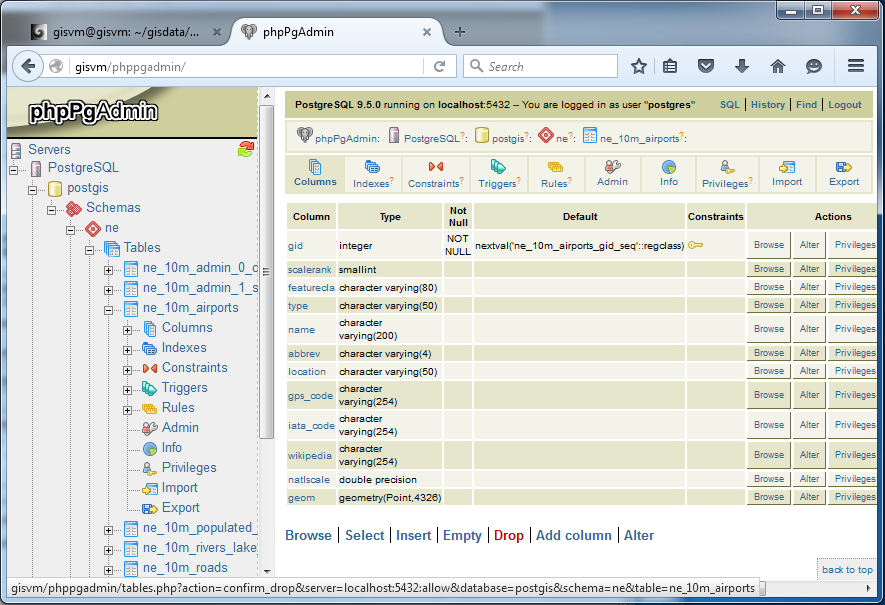Click the ne schema icon in tree
885x605 pixels.
[x=93, y=229]
